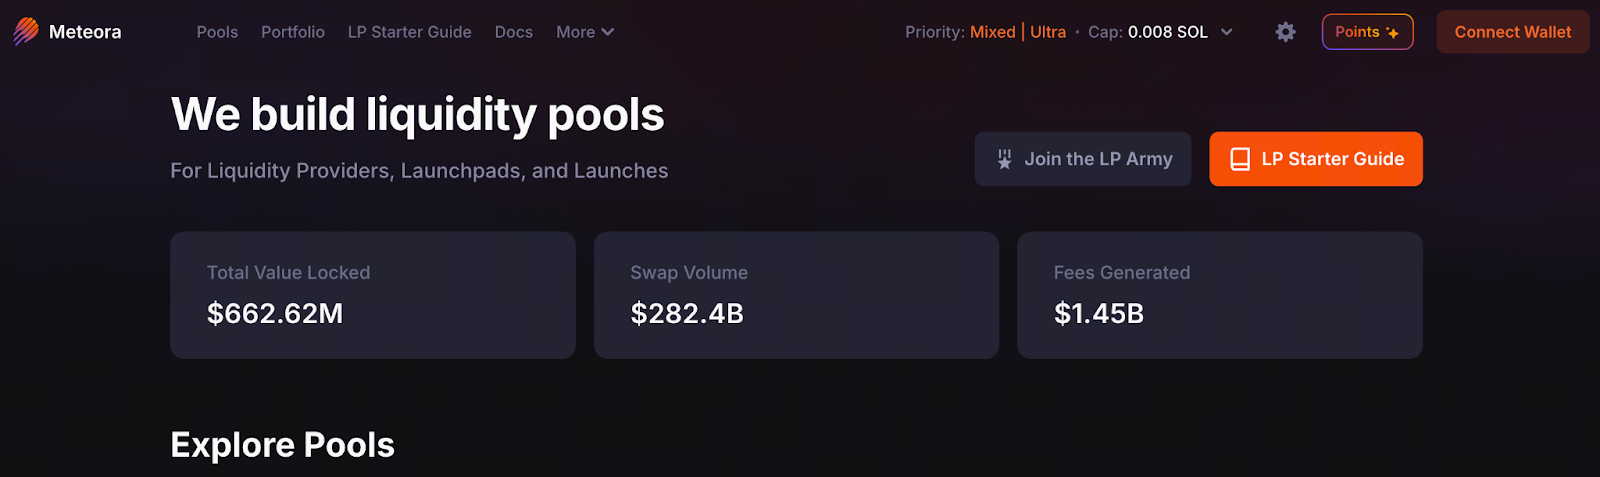Click the medal icon beside Join the LP Army

1004,159
